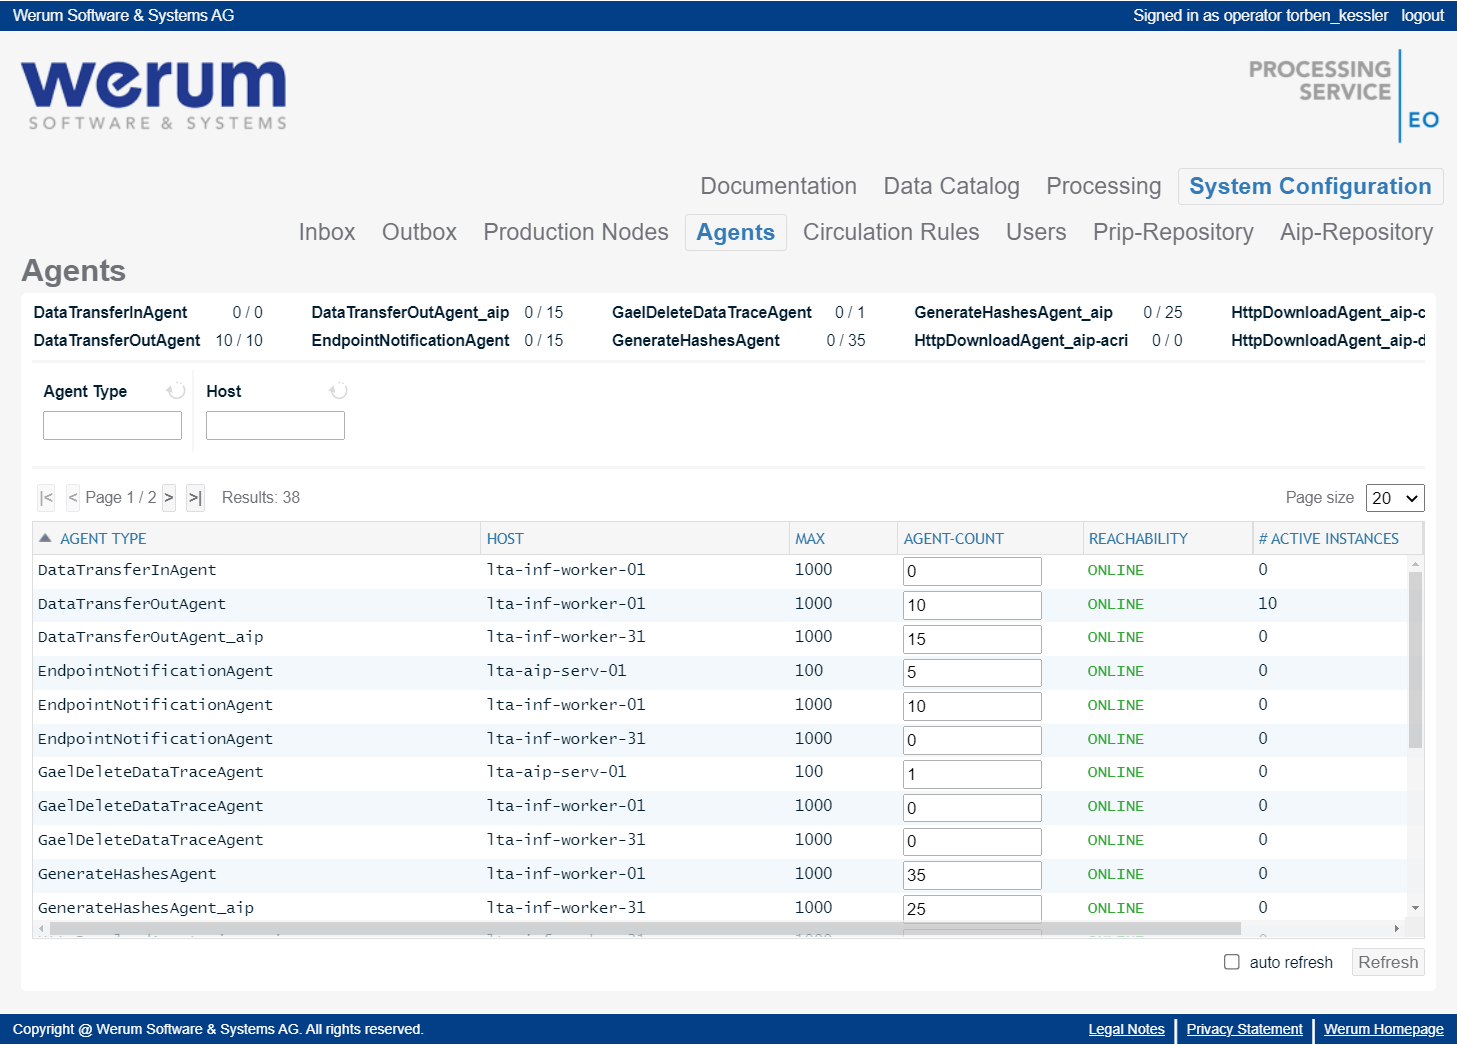Go to first page icon
Image resolution: width=1457 pixels, height=1045 pixels.
46,497
